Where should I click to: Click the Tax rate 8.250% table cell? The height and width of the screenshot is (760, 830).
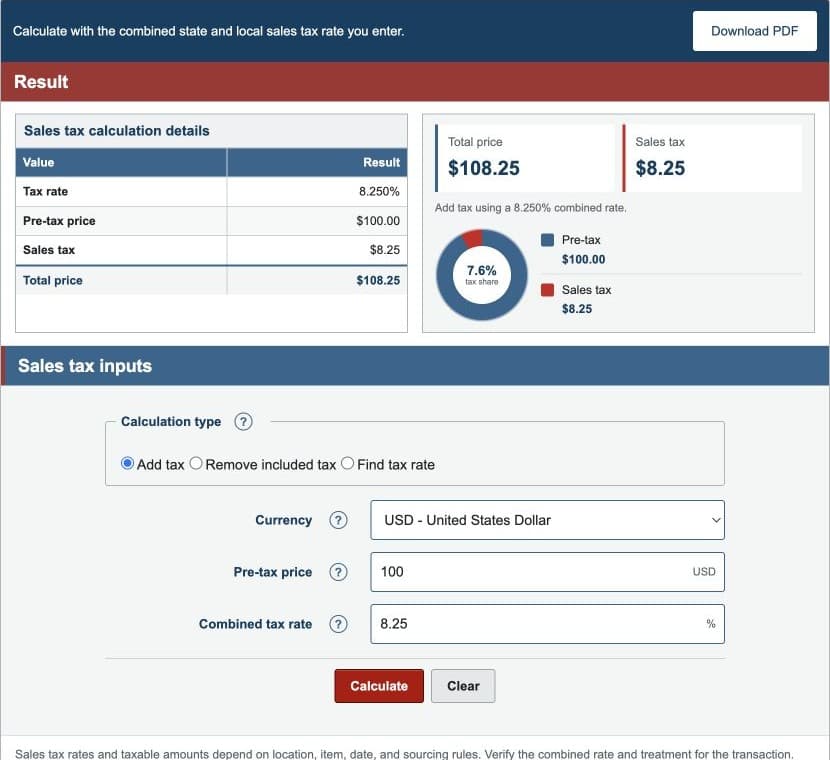(317, 192)
